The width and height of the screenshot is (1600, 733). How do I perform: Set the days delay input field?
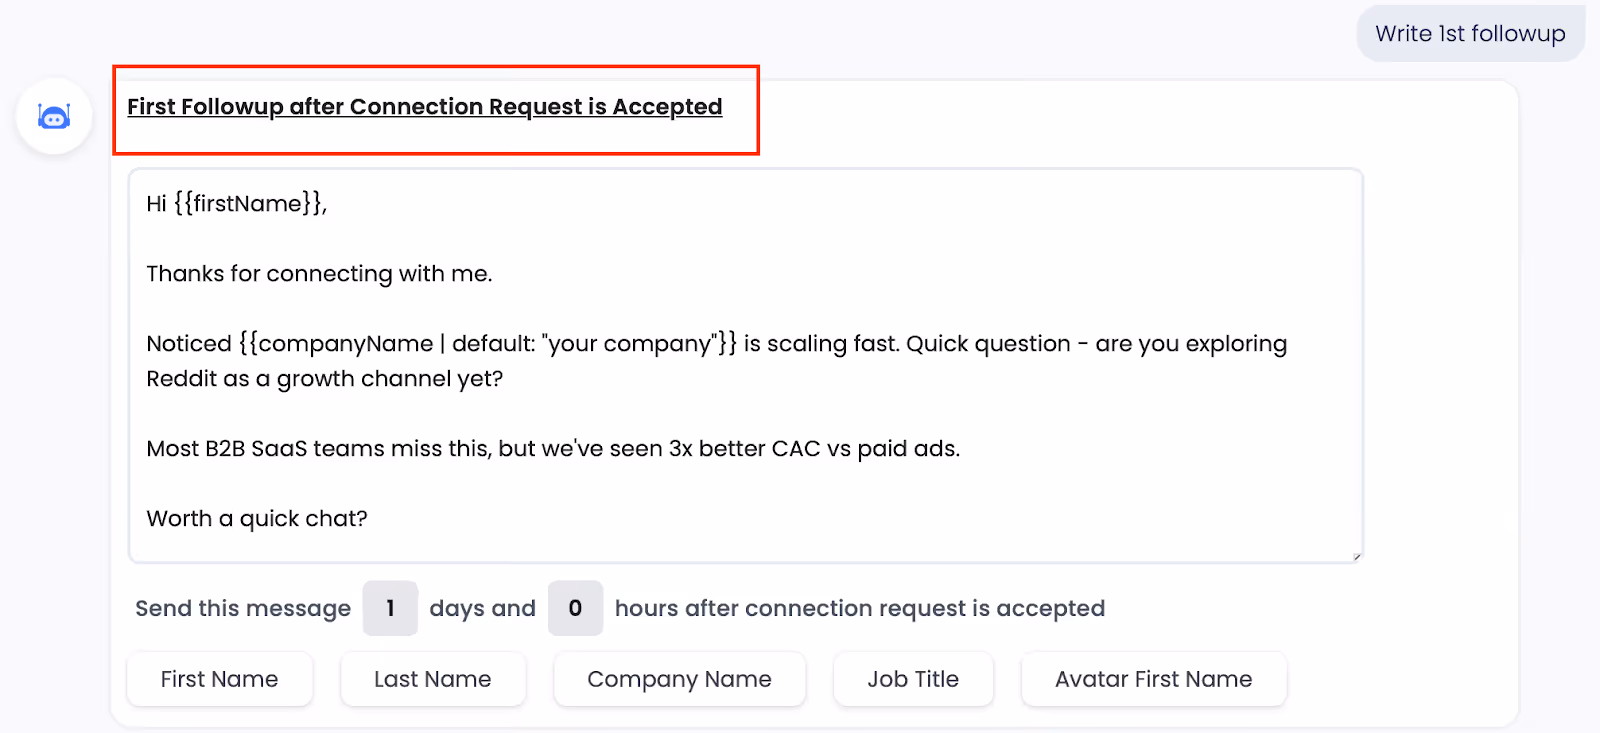pyautogui.click(x=390, y=608)
